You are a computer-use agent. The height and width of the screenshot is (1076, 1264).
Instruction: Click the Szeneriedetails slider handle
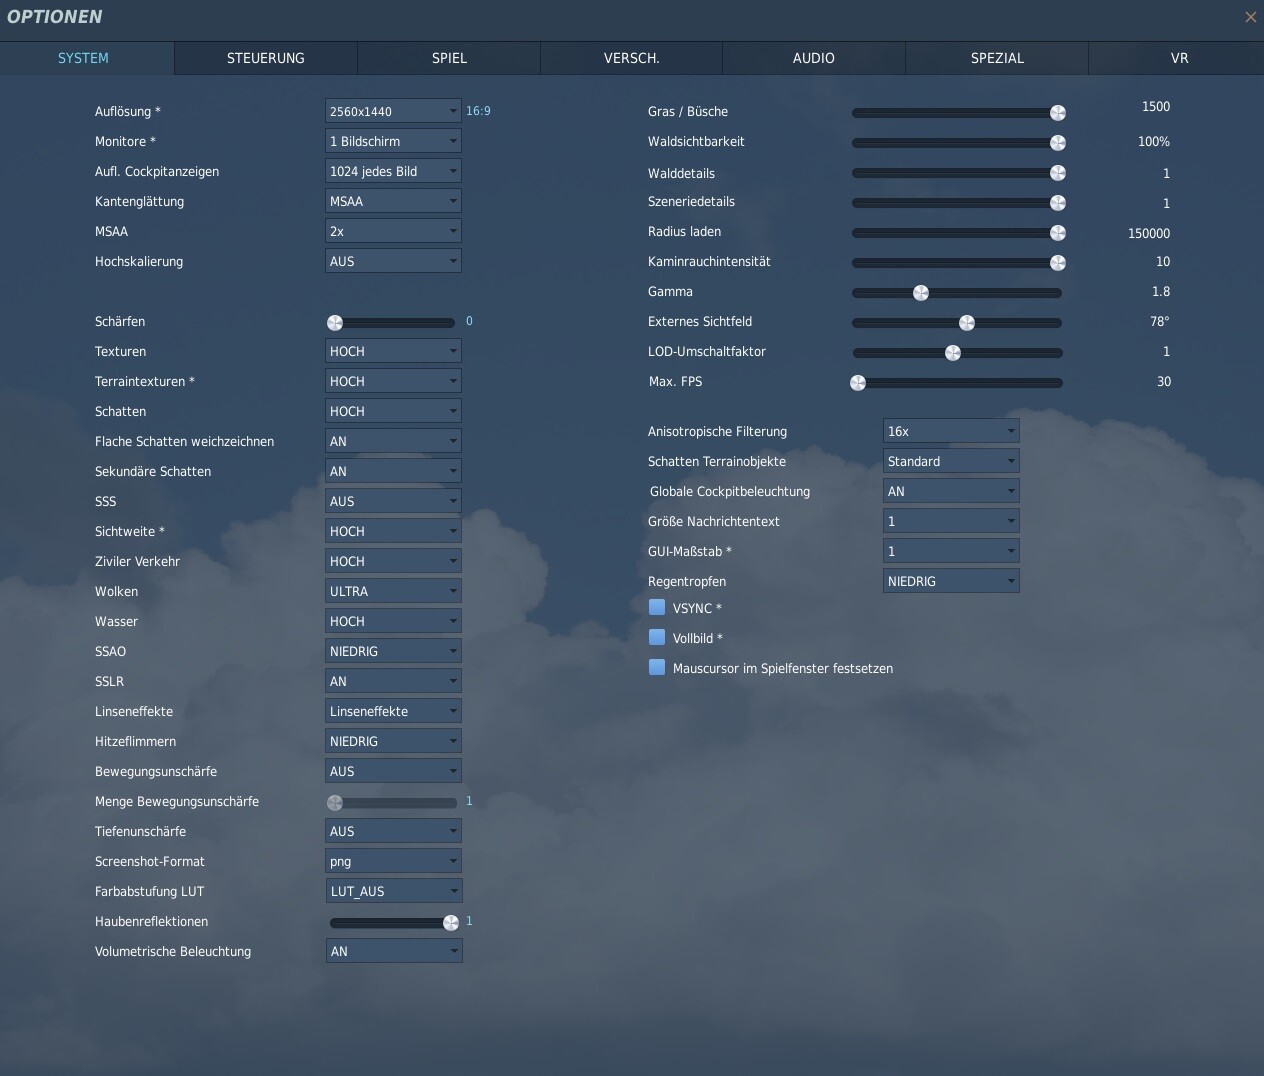pos(1057,203)
